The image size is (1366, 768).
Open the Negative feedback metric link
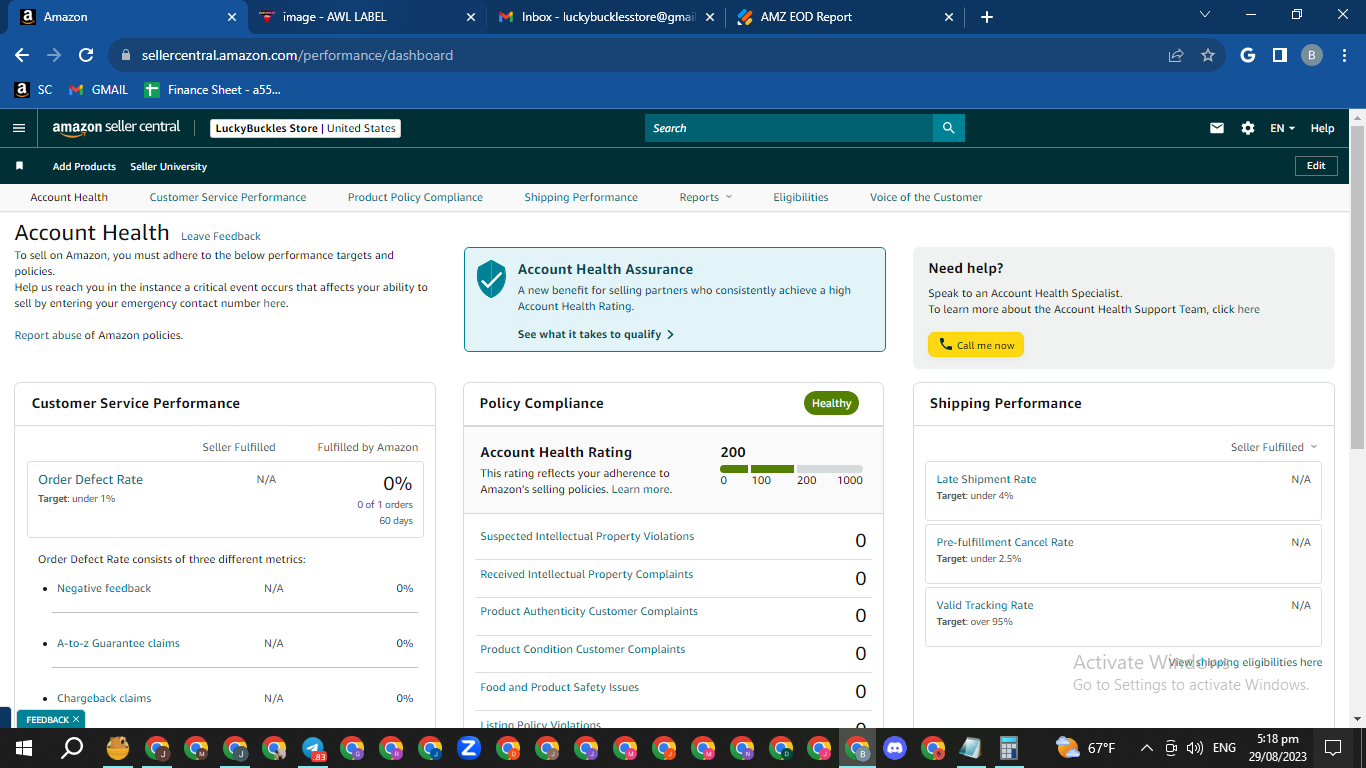[x=104, y=588]
